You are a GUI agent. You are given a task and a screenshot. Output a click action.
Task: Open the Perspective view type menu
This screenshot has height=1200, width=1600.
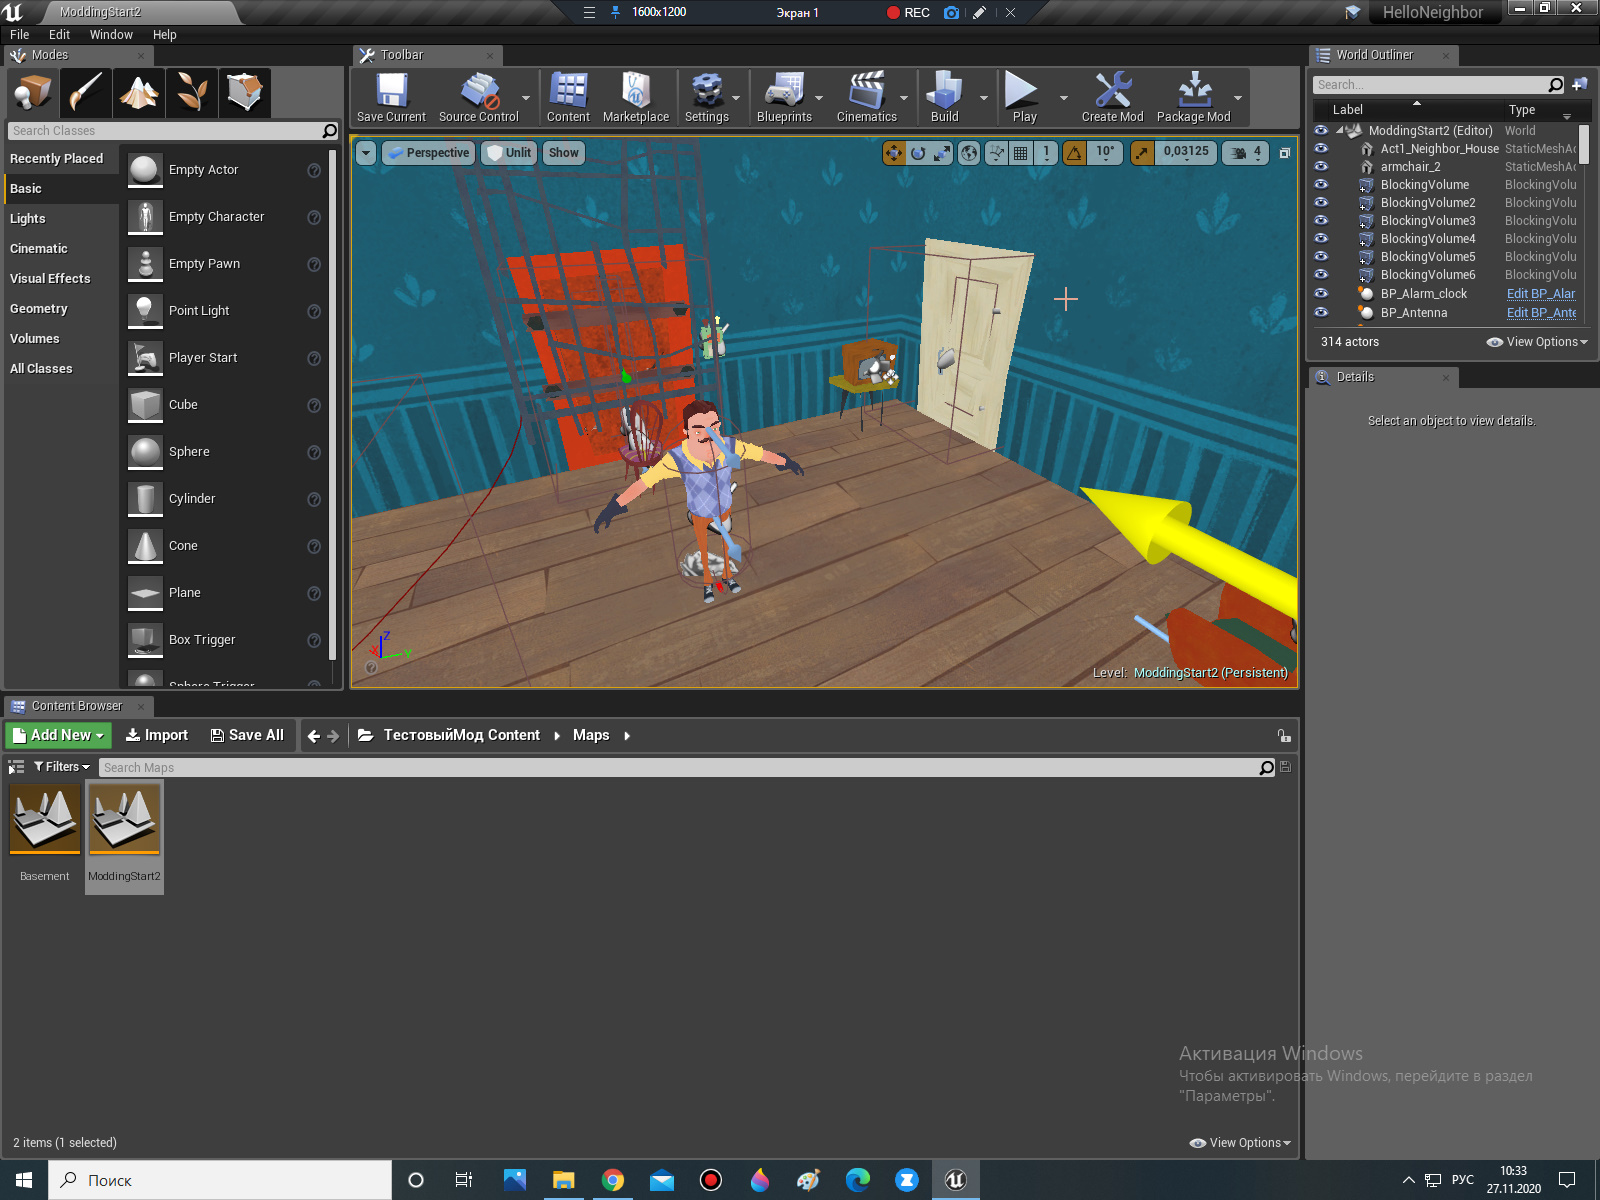coord(428,153)
